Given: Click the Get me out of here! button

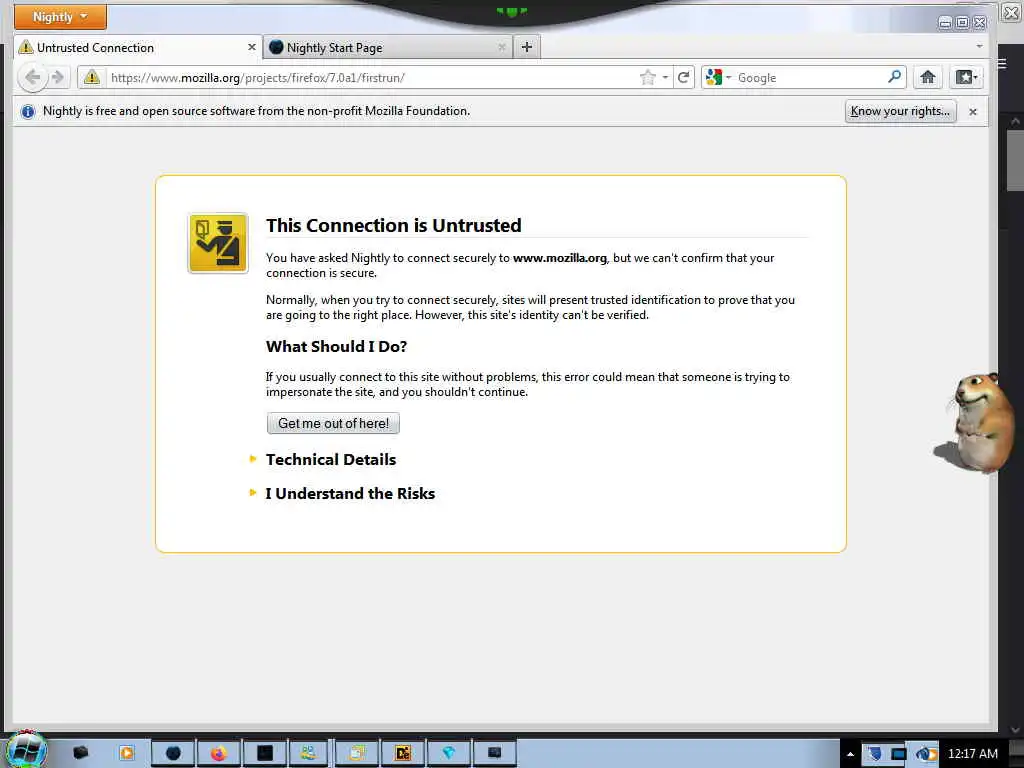Looking at the screenshot, I should click(333, 423).
